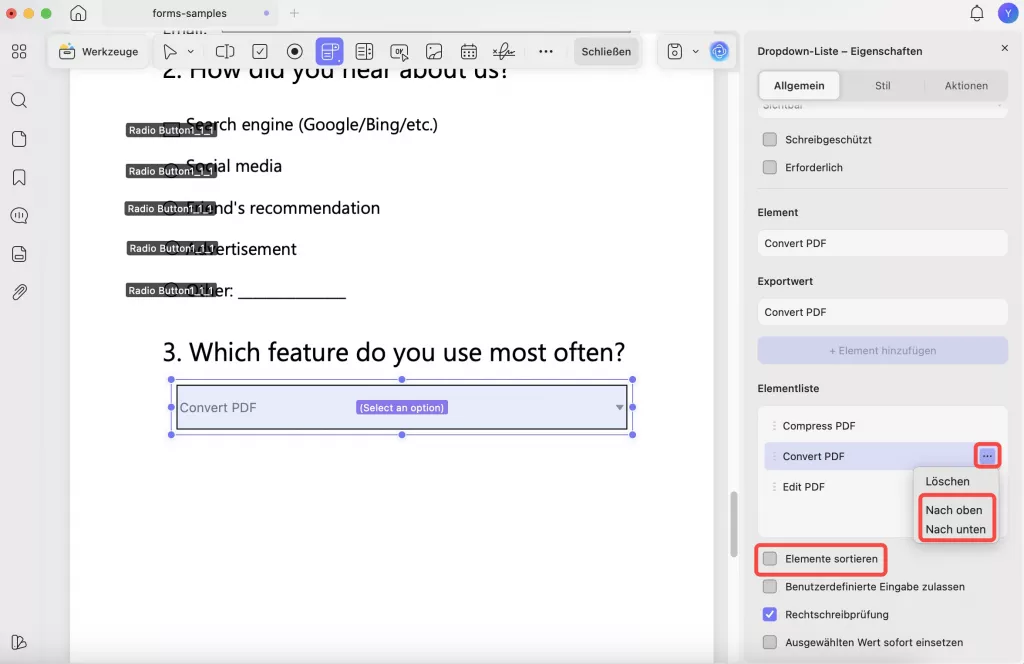The height and width of the screenshot is (664, 1024).
Task: Select radio field beside Search engine
Action: 171,130
